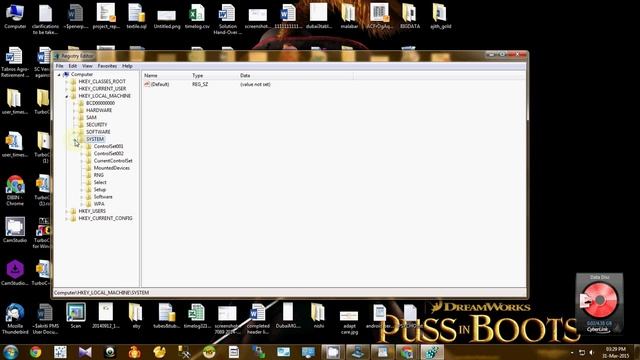Screen dimensions: 640x360
Task: Collapse the SYSTEM key arrow
Action: [74, 139]
